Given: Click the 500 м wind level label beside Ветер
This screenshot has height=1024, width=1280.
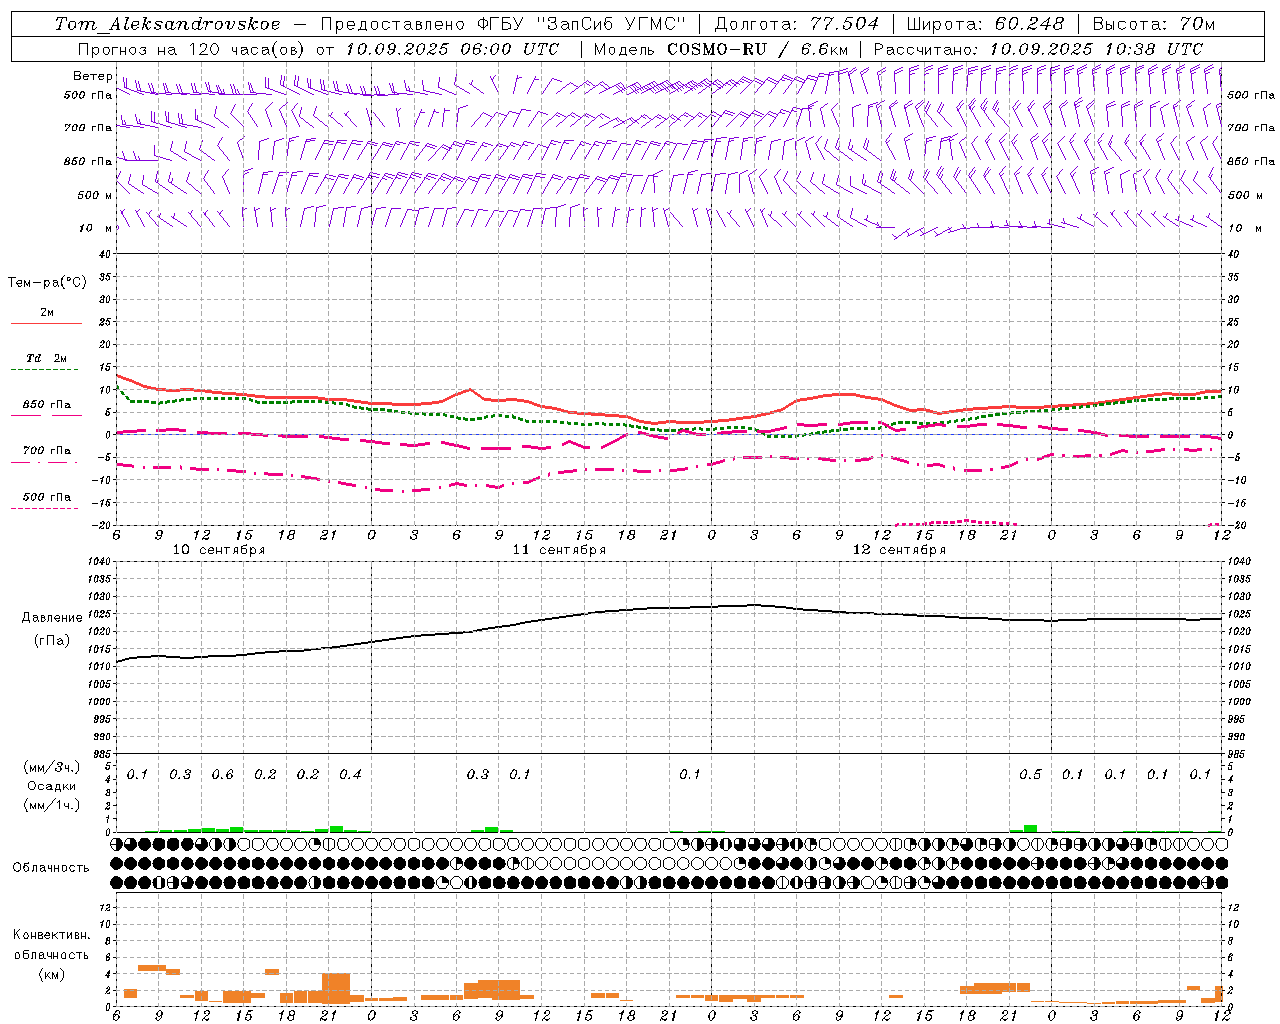Looking at the screenshot, I should [x=93, y=195].
